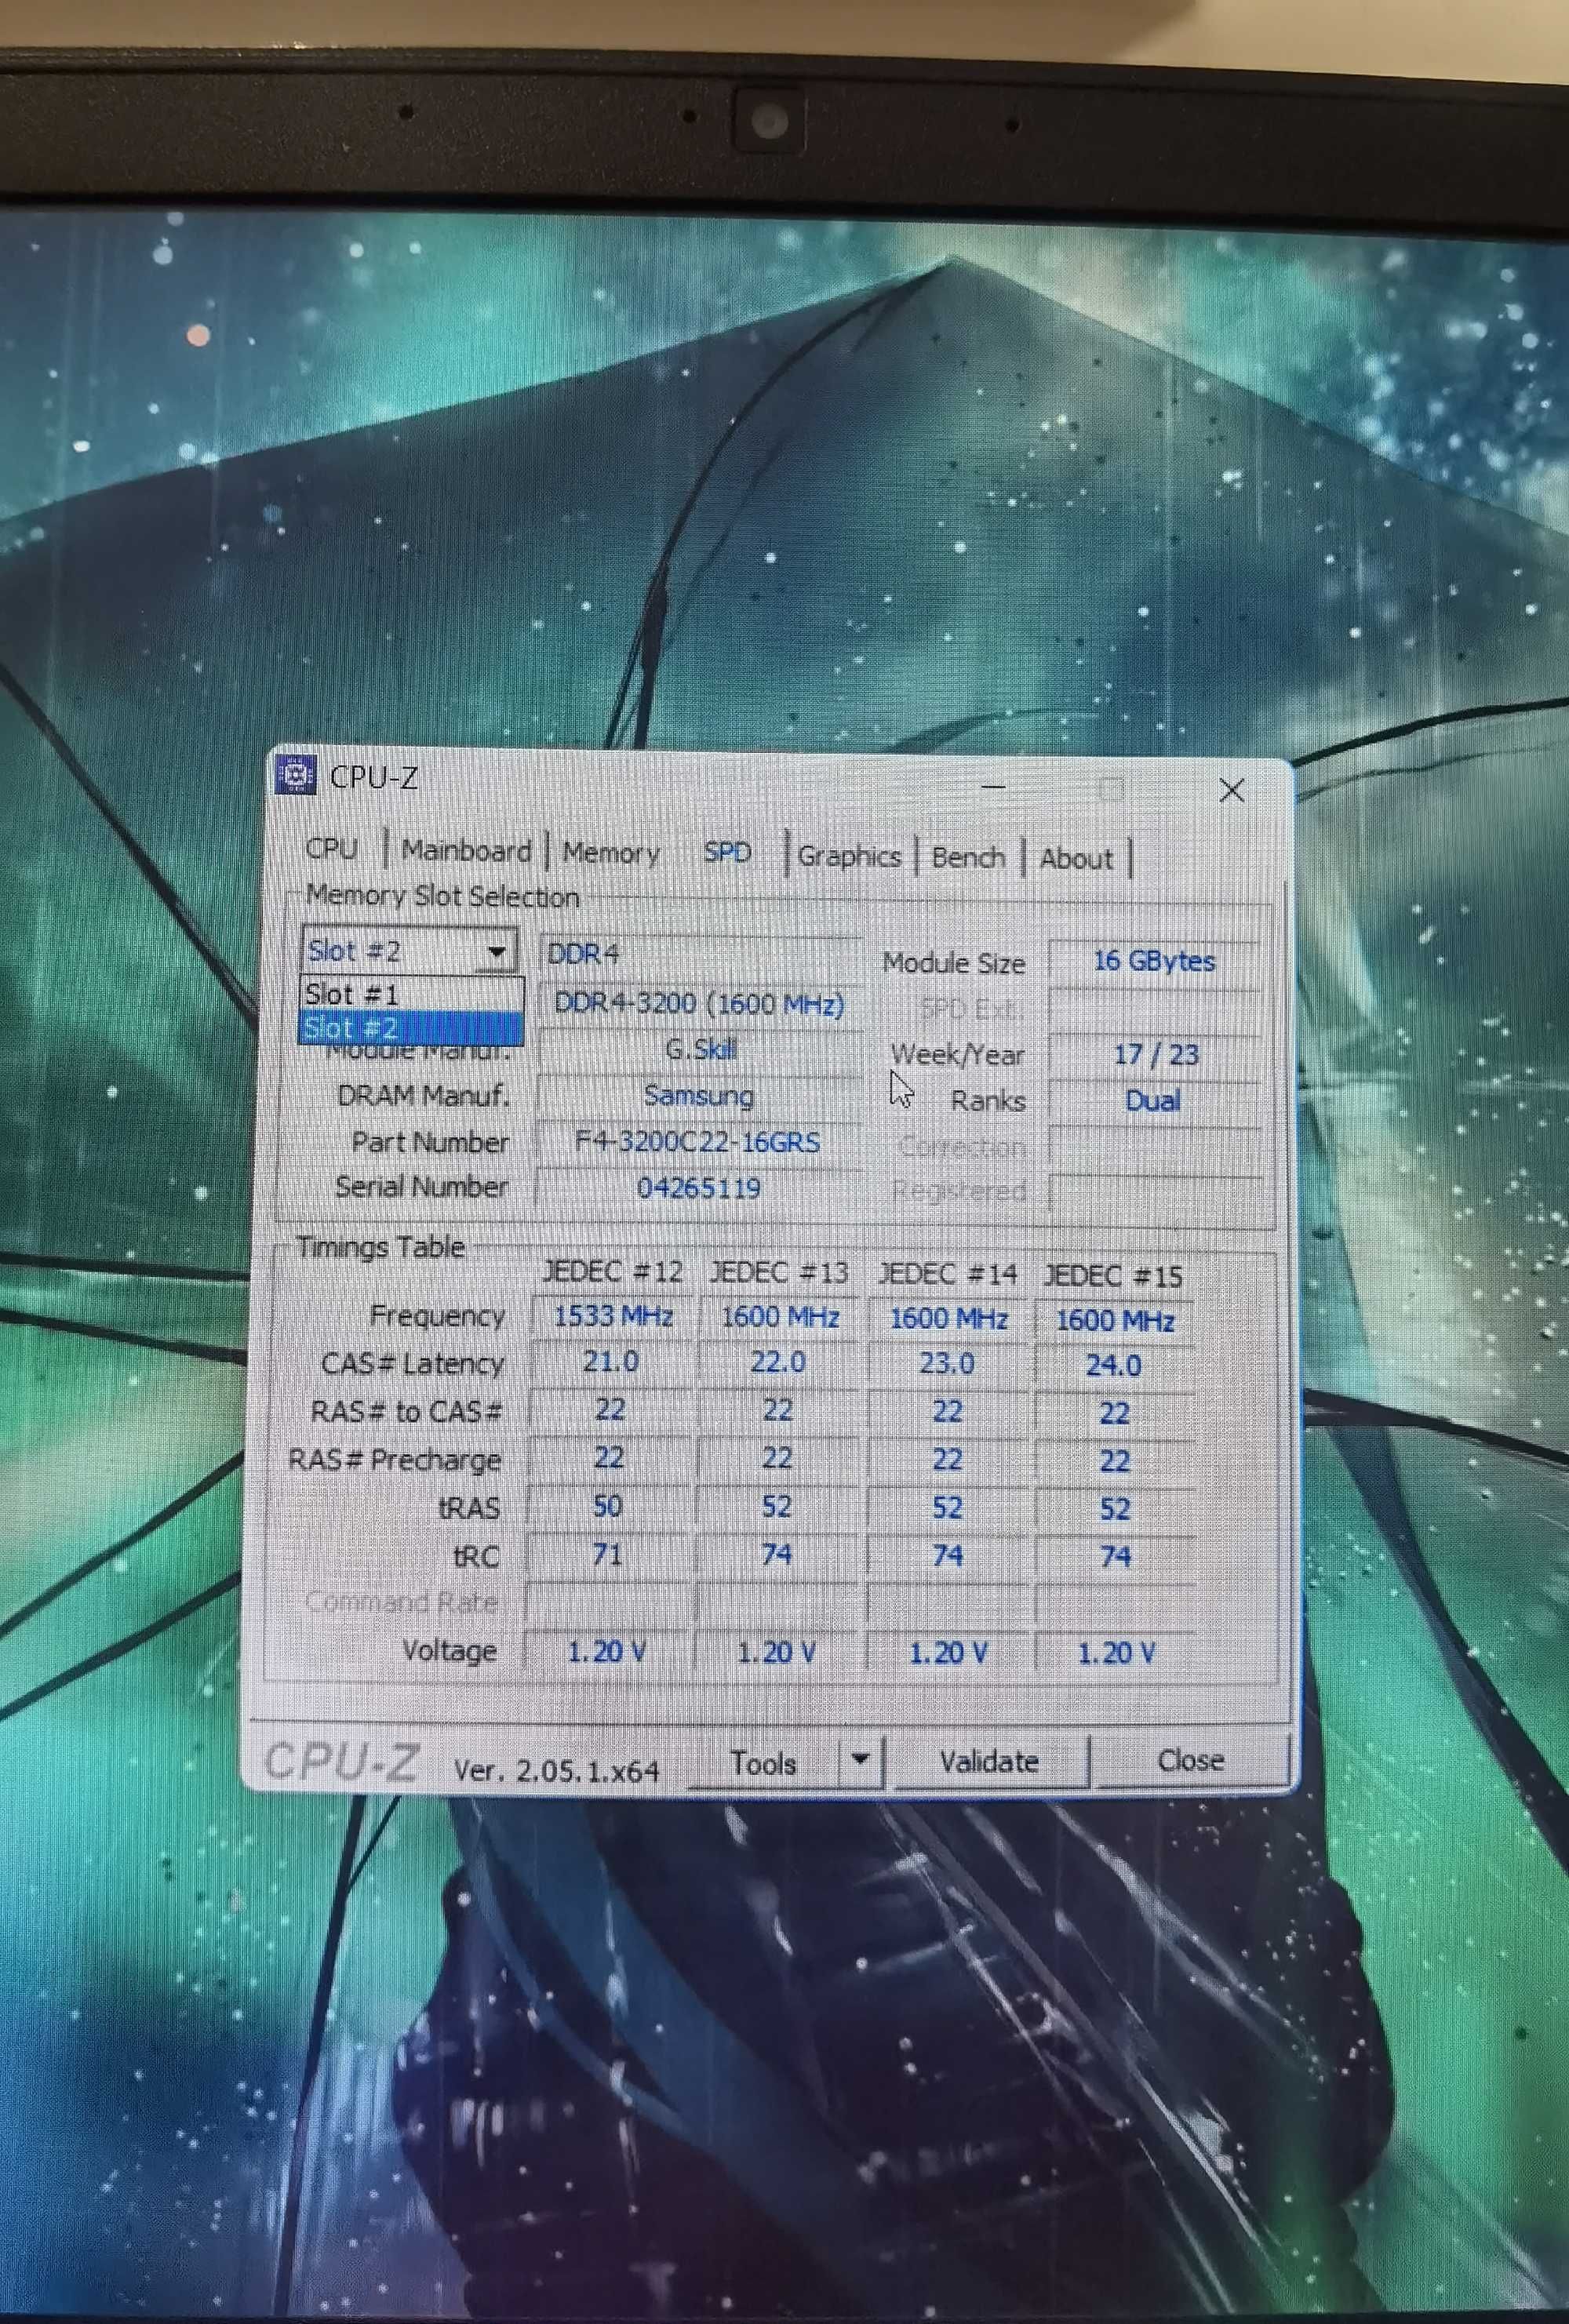
Task: Click part number F4-3200C22-16GRS
Action: (x=697, y=1142)
